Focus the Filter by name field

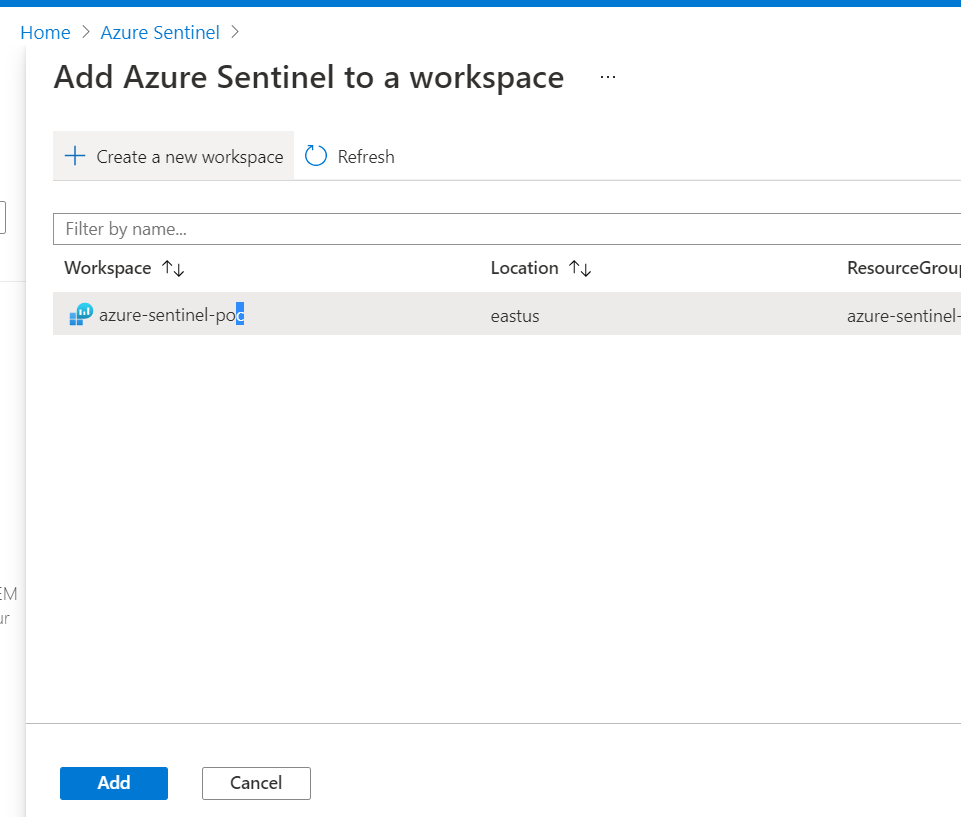click(x=500, y=229)
